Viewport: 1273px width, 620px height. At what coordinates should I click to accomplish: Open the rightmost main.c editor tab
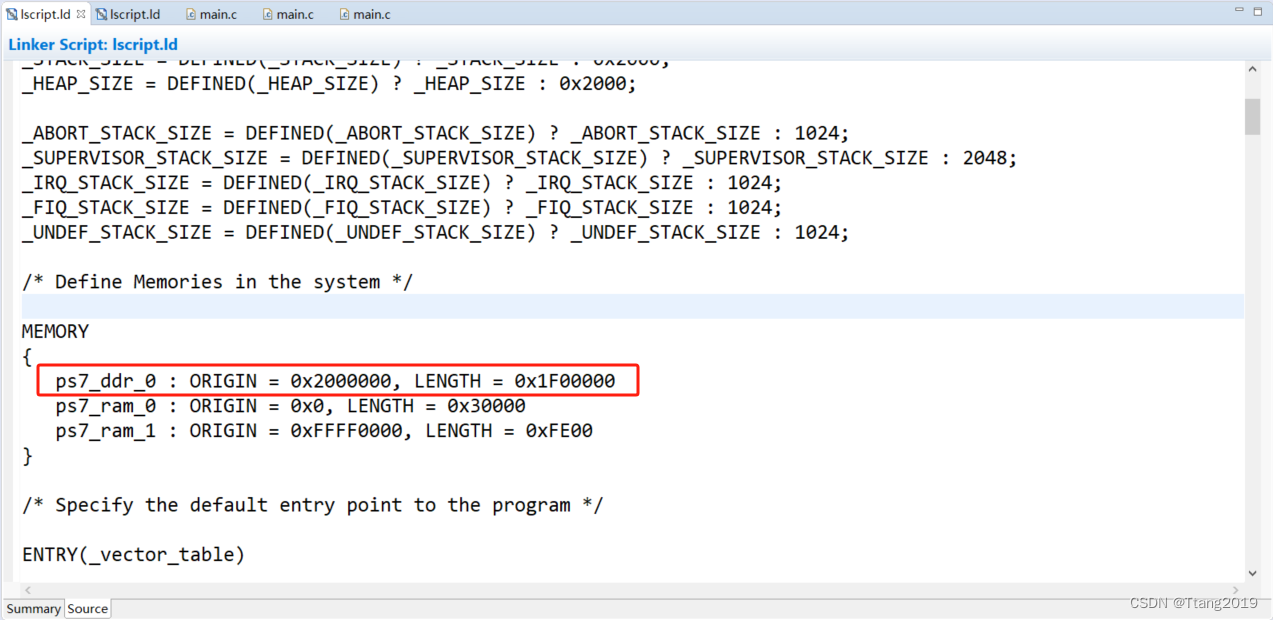[364, 14]
